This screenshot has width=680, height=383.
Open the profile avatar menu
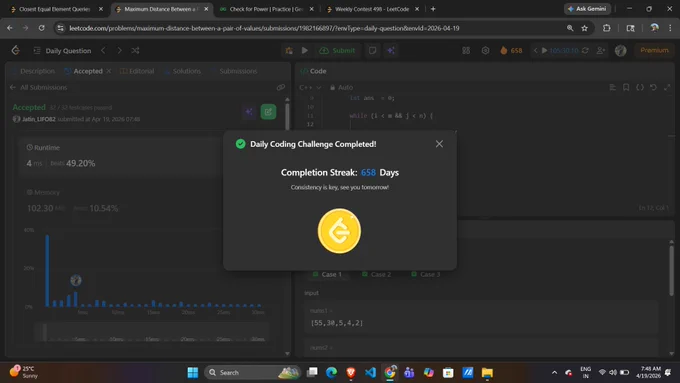(621, 51)
